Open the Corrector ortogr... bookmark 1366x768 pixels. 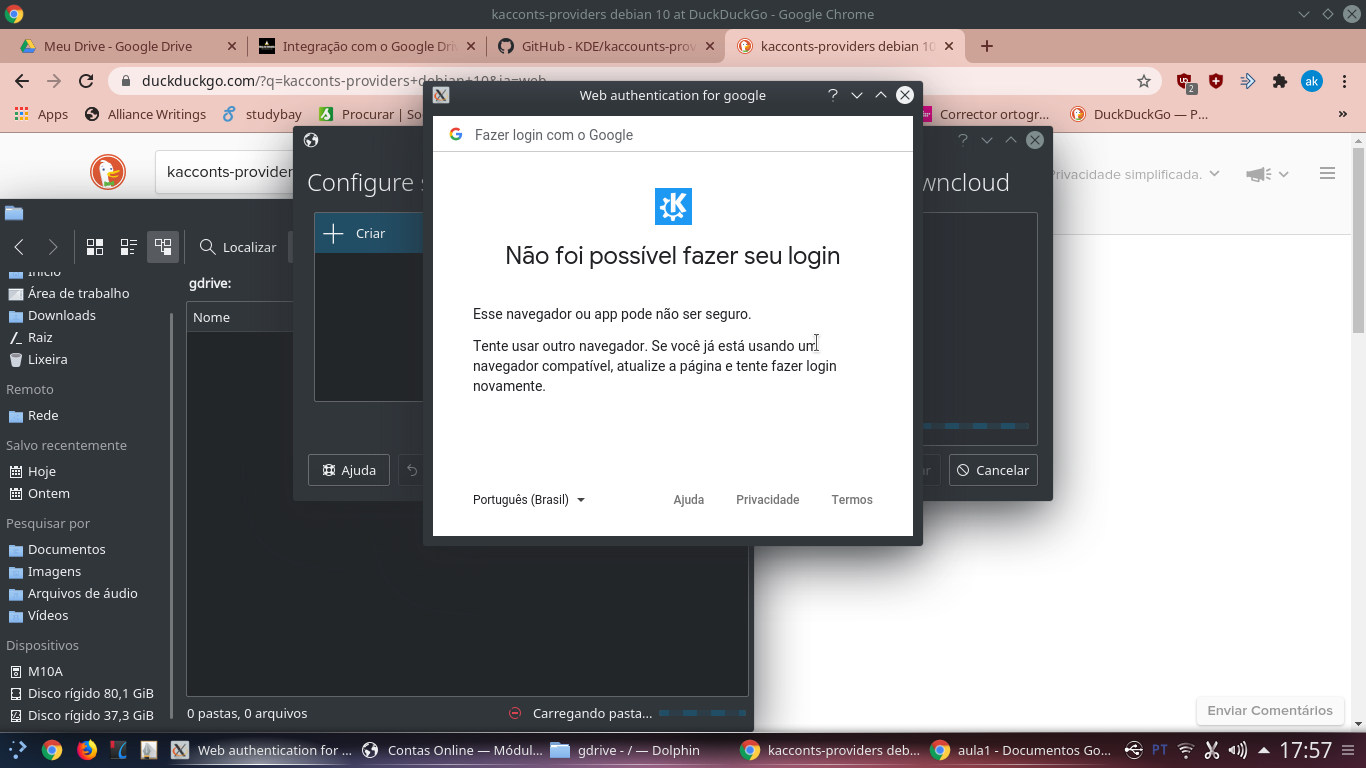pyautogui.click(x=984, y=114)
